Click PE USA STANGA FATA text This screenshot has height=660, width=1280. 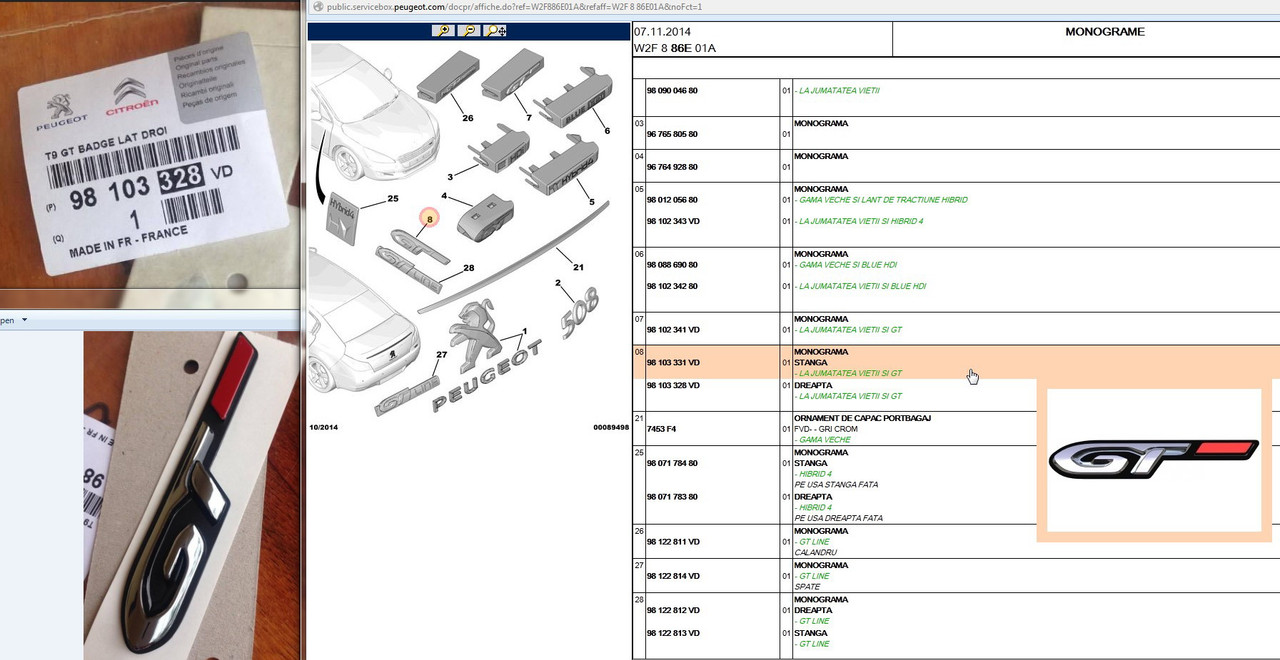tap(836, 485)
